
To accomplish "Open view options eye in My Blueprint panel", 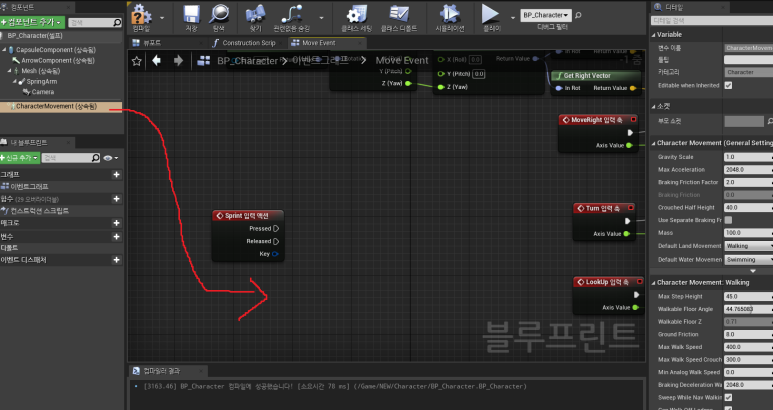I will [108, 158].
